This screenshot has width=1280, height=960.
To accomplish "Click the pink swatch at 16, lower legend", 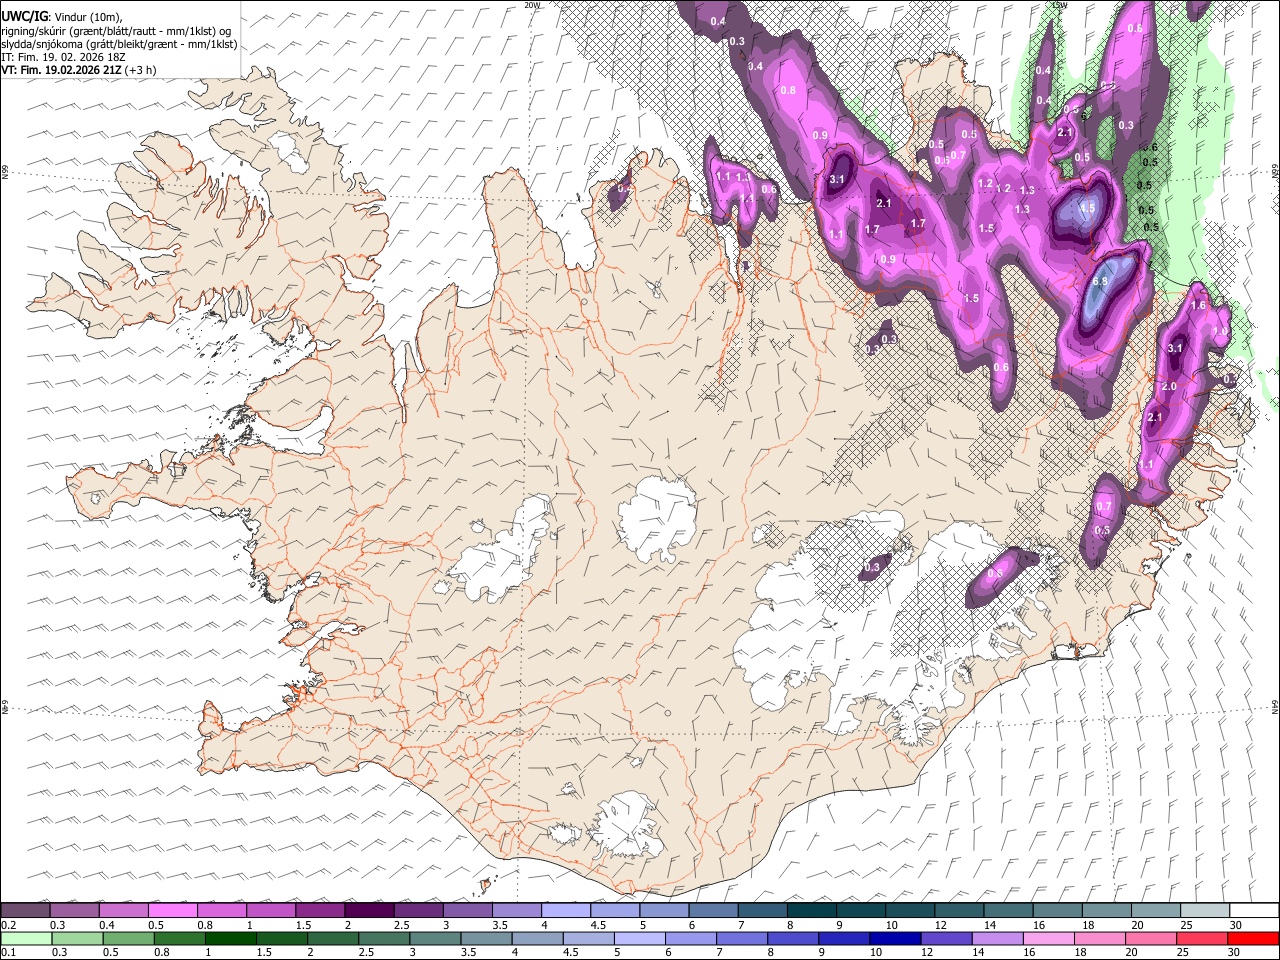I will point(1049,938).
